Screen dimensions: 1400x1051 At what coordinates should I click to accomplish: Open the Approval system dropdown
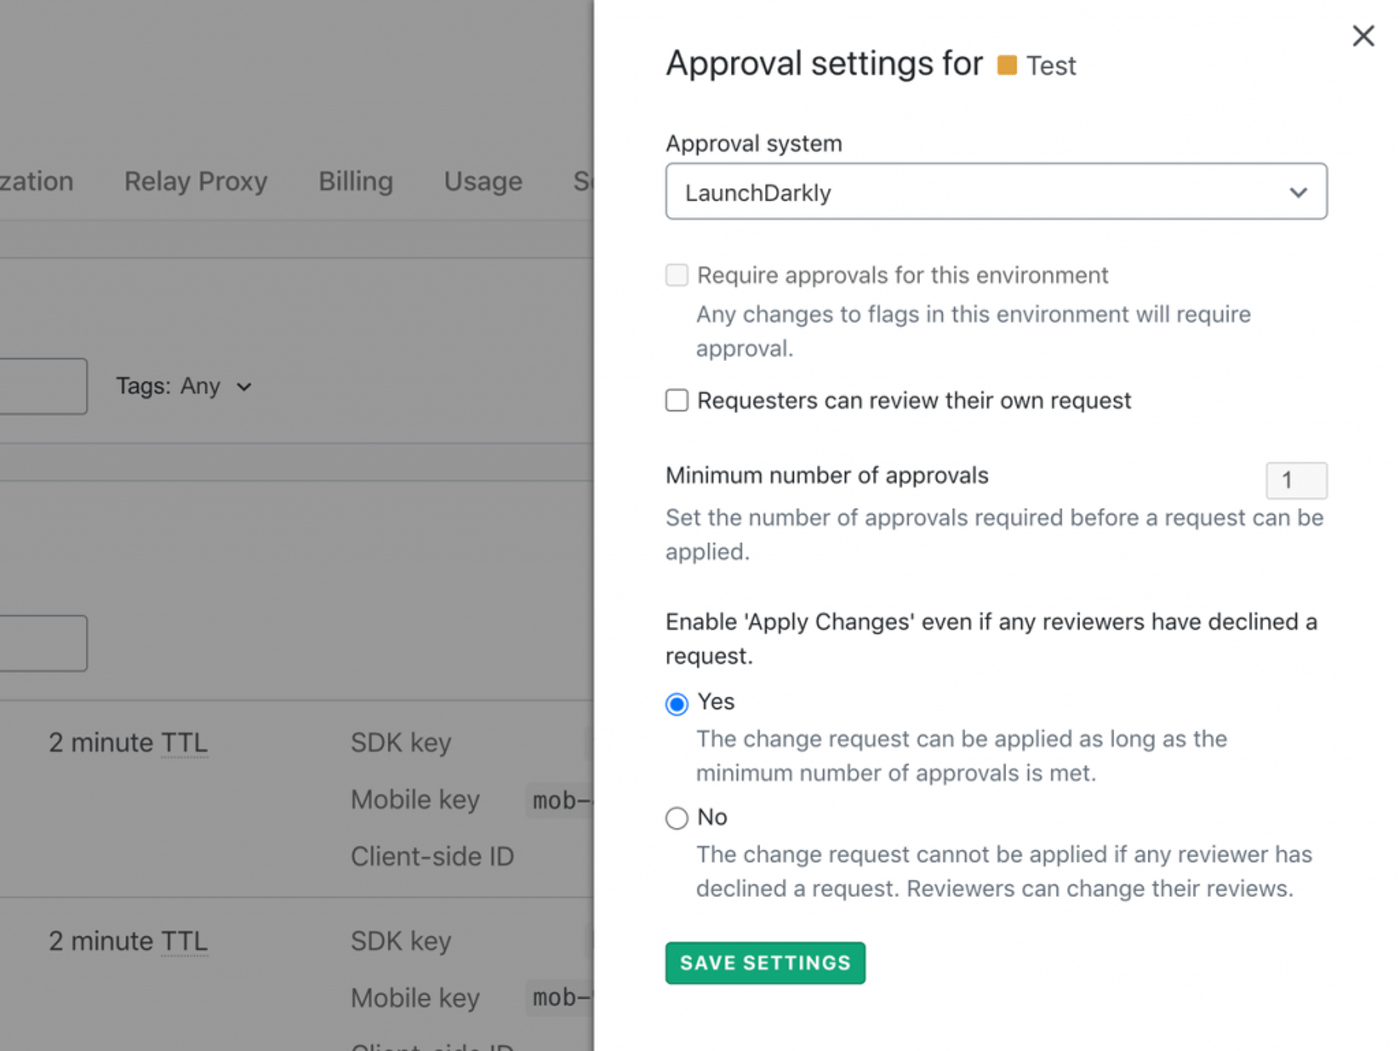click(995, 192)
